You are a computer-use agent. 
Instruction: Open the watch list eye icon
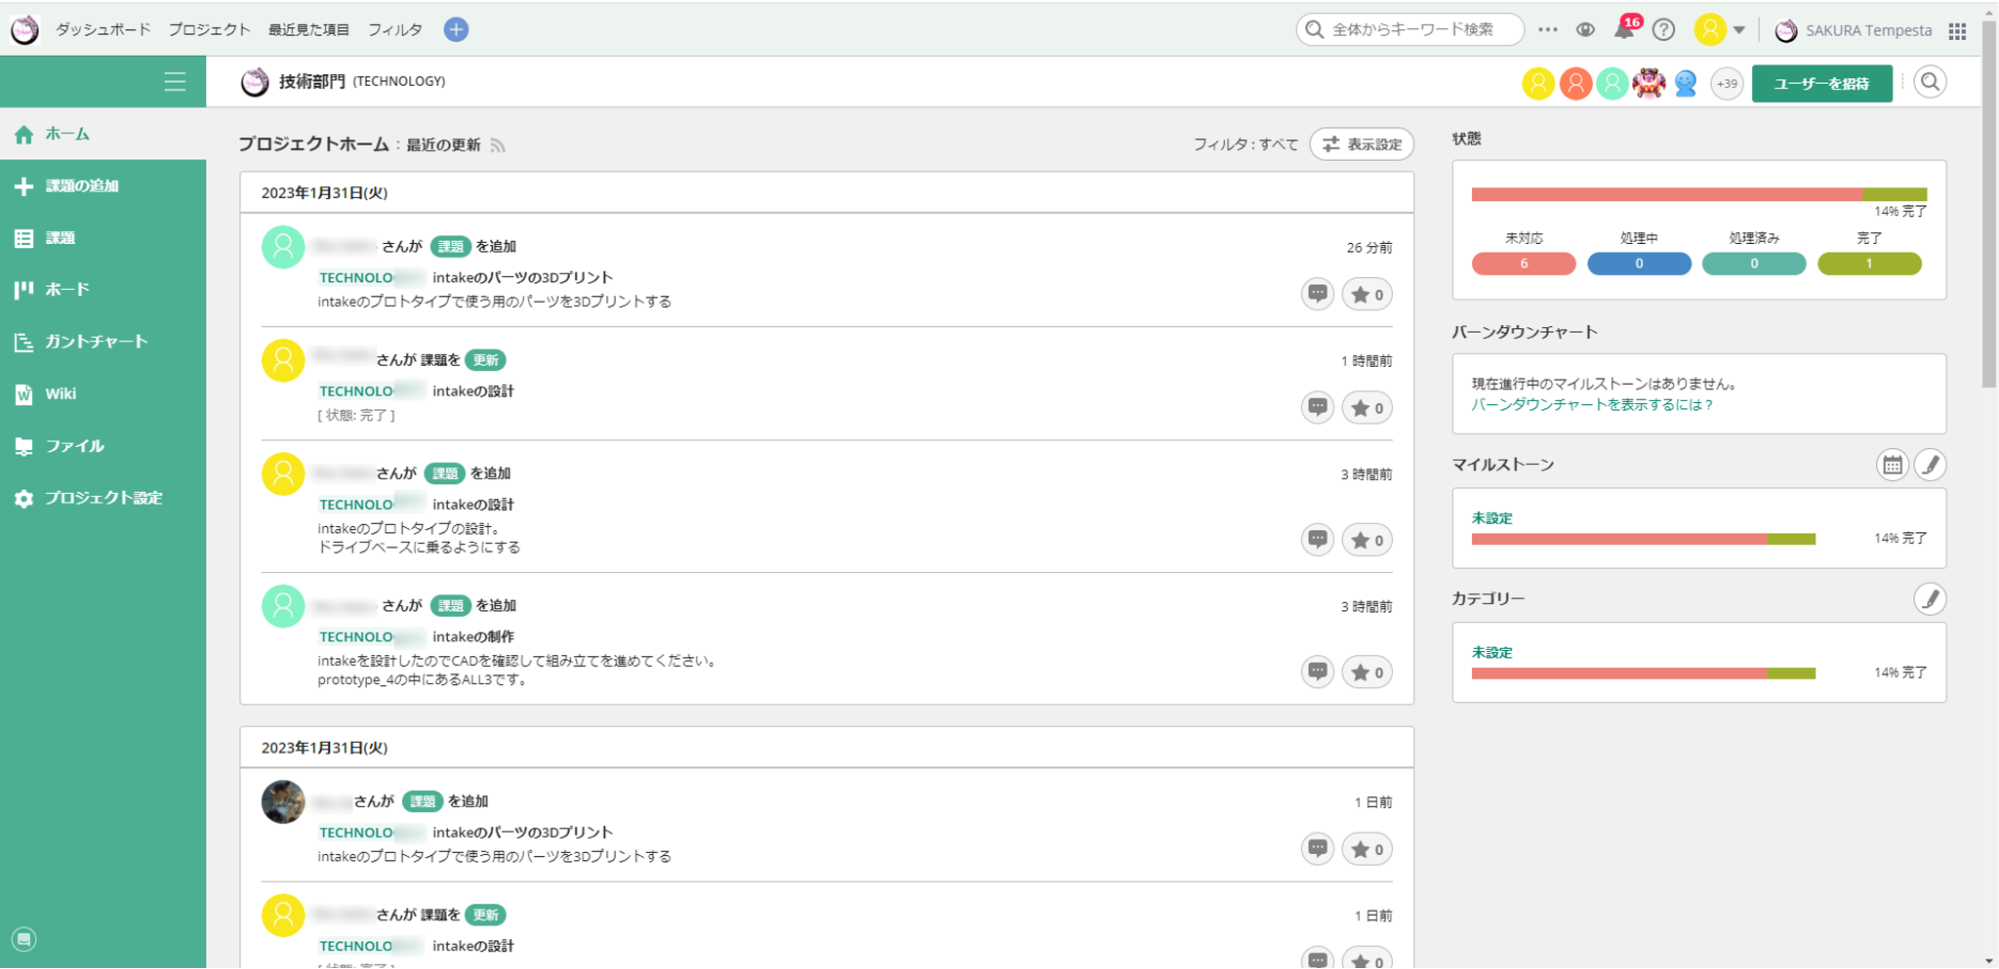pos(1585,30)
